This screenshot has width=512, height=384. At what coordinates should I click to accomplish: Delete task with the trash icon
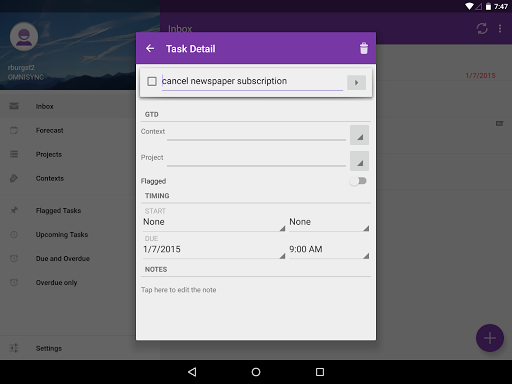tap(364, 49)
